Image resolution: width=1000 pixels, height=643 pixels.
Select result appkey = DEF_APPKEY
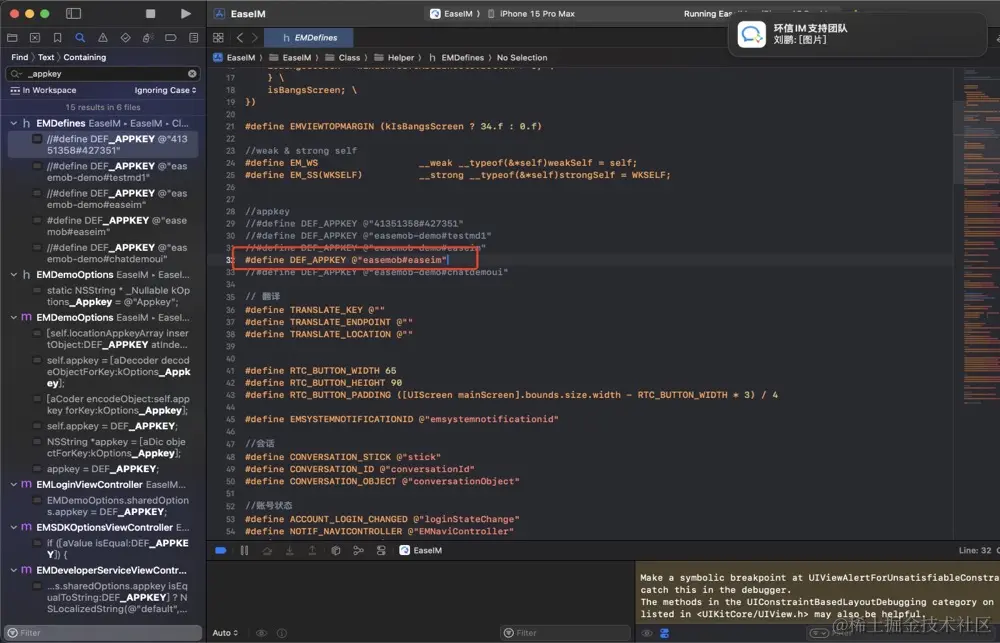tap(103, 469)
